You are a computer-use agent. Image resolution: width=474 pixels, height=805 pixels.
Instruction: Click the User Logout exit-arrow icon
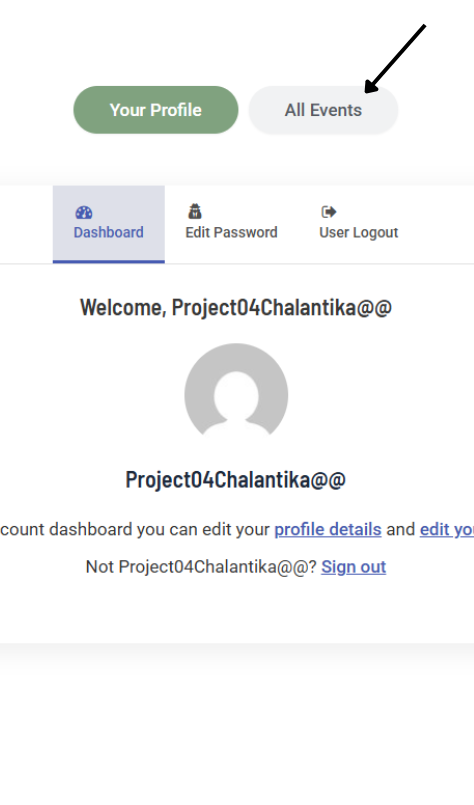(x=329, y=212)
